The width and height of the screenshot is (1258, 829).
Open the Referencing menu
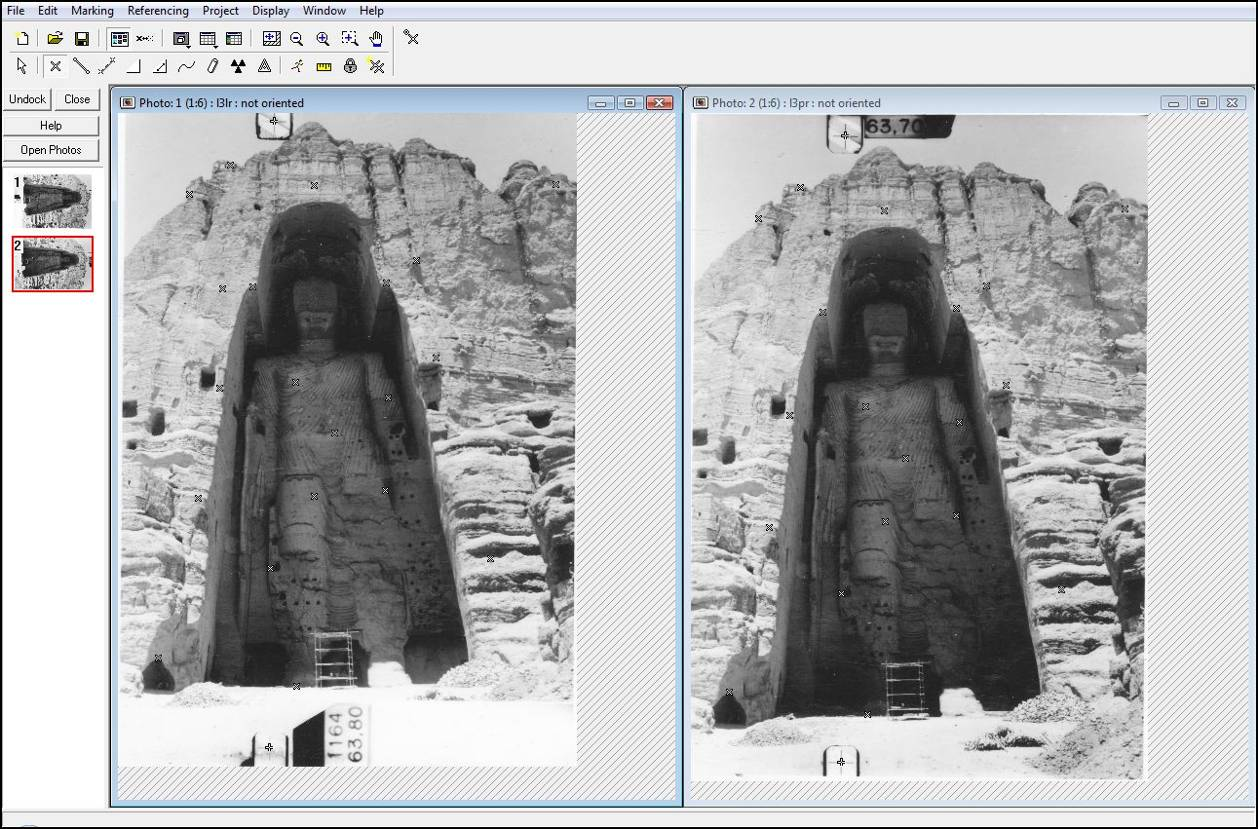pos(158,11)
